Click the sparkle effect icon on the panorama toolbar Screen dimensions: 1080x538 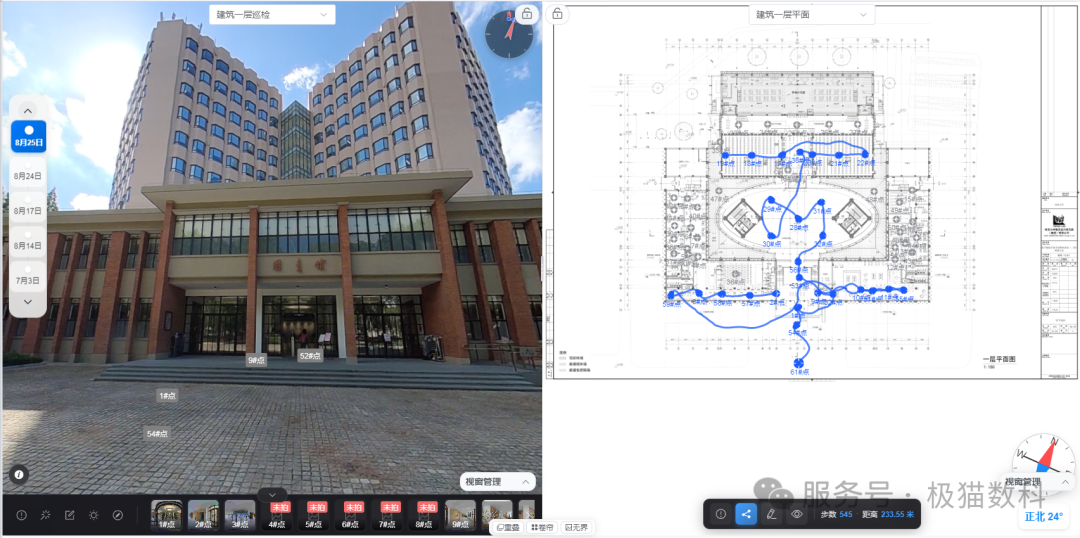45,515
